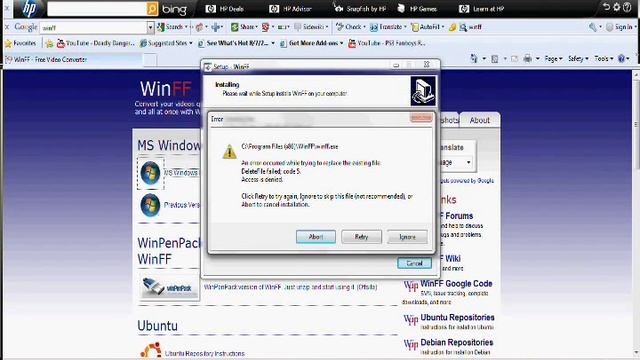
Task: Open the Google toolbar Share menu
Action: (244, 27)
